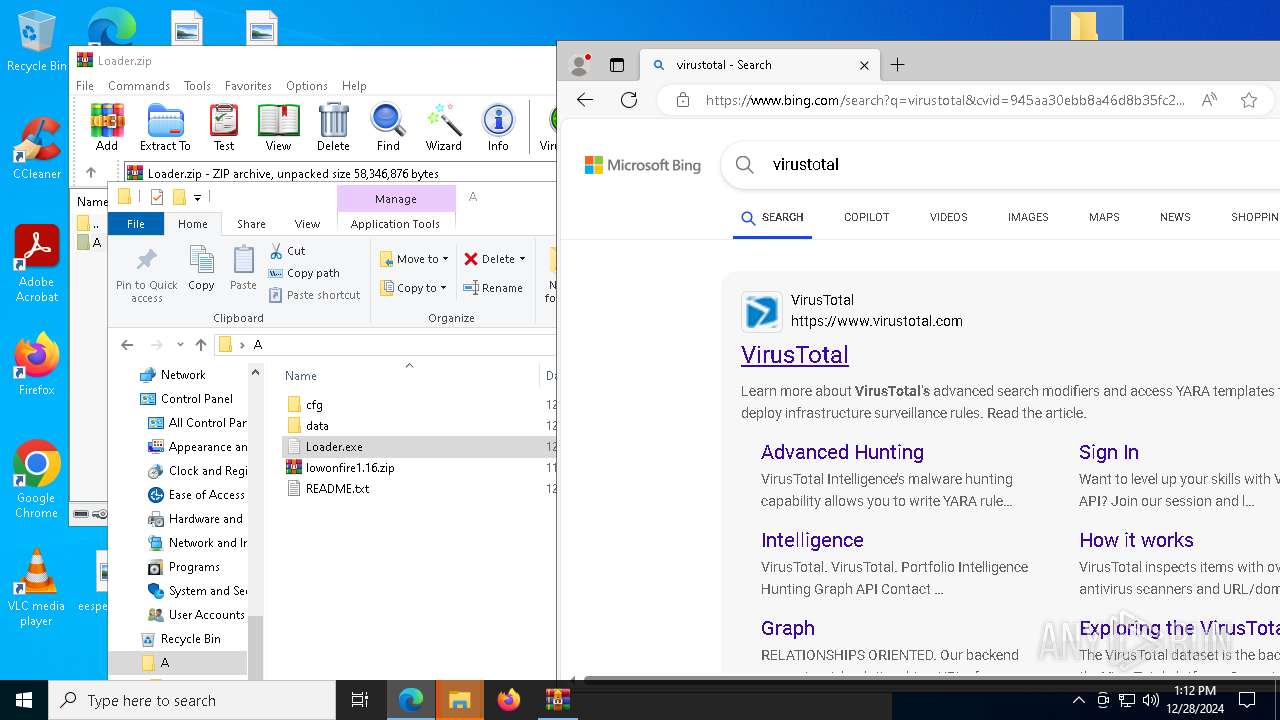This screenshot has height=720, width=1280.
Task: Click Paste in Explorer ribbon
Action: point(243,269)
